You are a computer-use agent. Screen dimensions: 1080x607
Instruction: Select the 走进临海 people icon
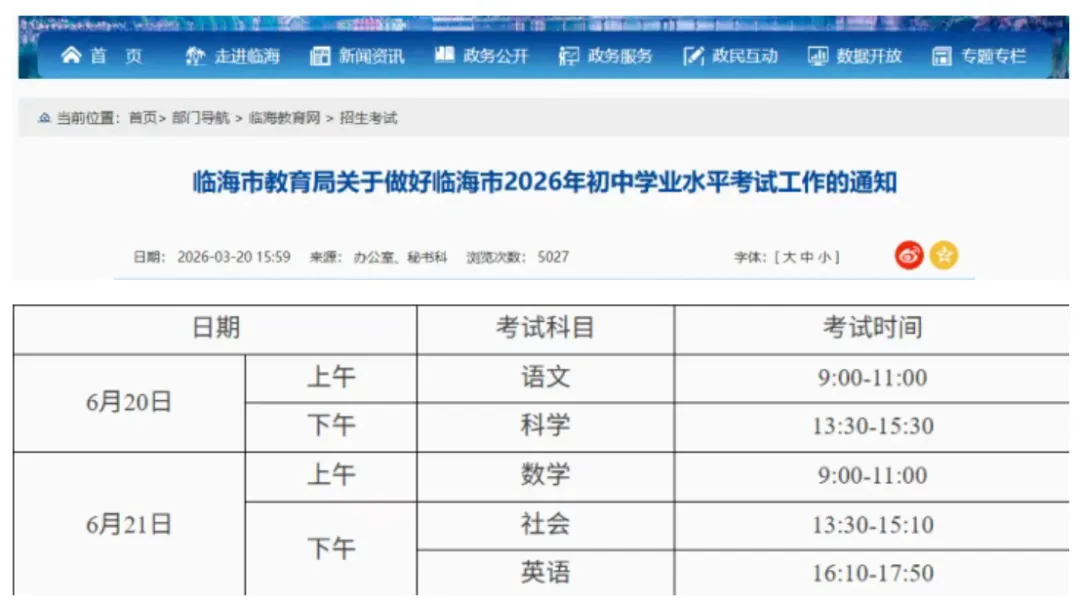click(195, 57)
